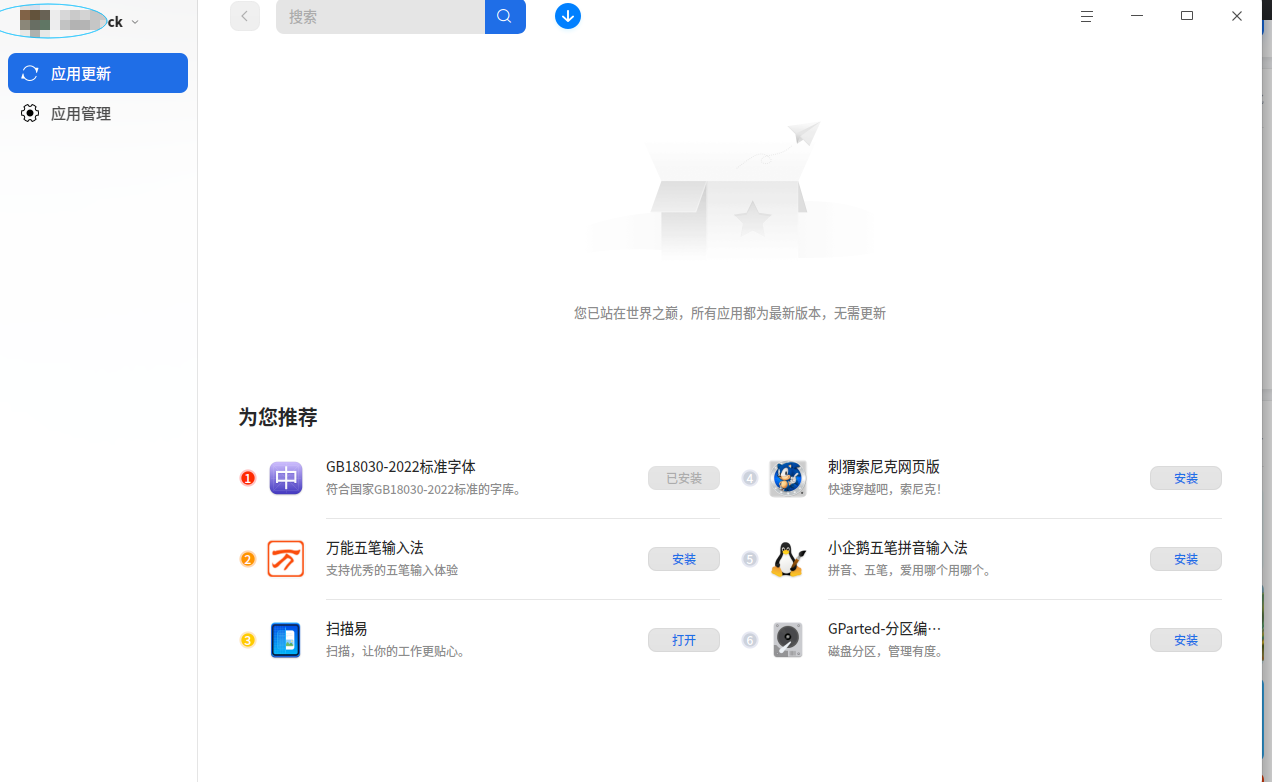The width and height of the screenshot is (1272, 782).
Task: Click the blurred account avatar
Action: 35,22
